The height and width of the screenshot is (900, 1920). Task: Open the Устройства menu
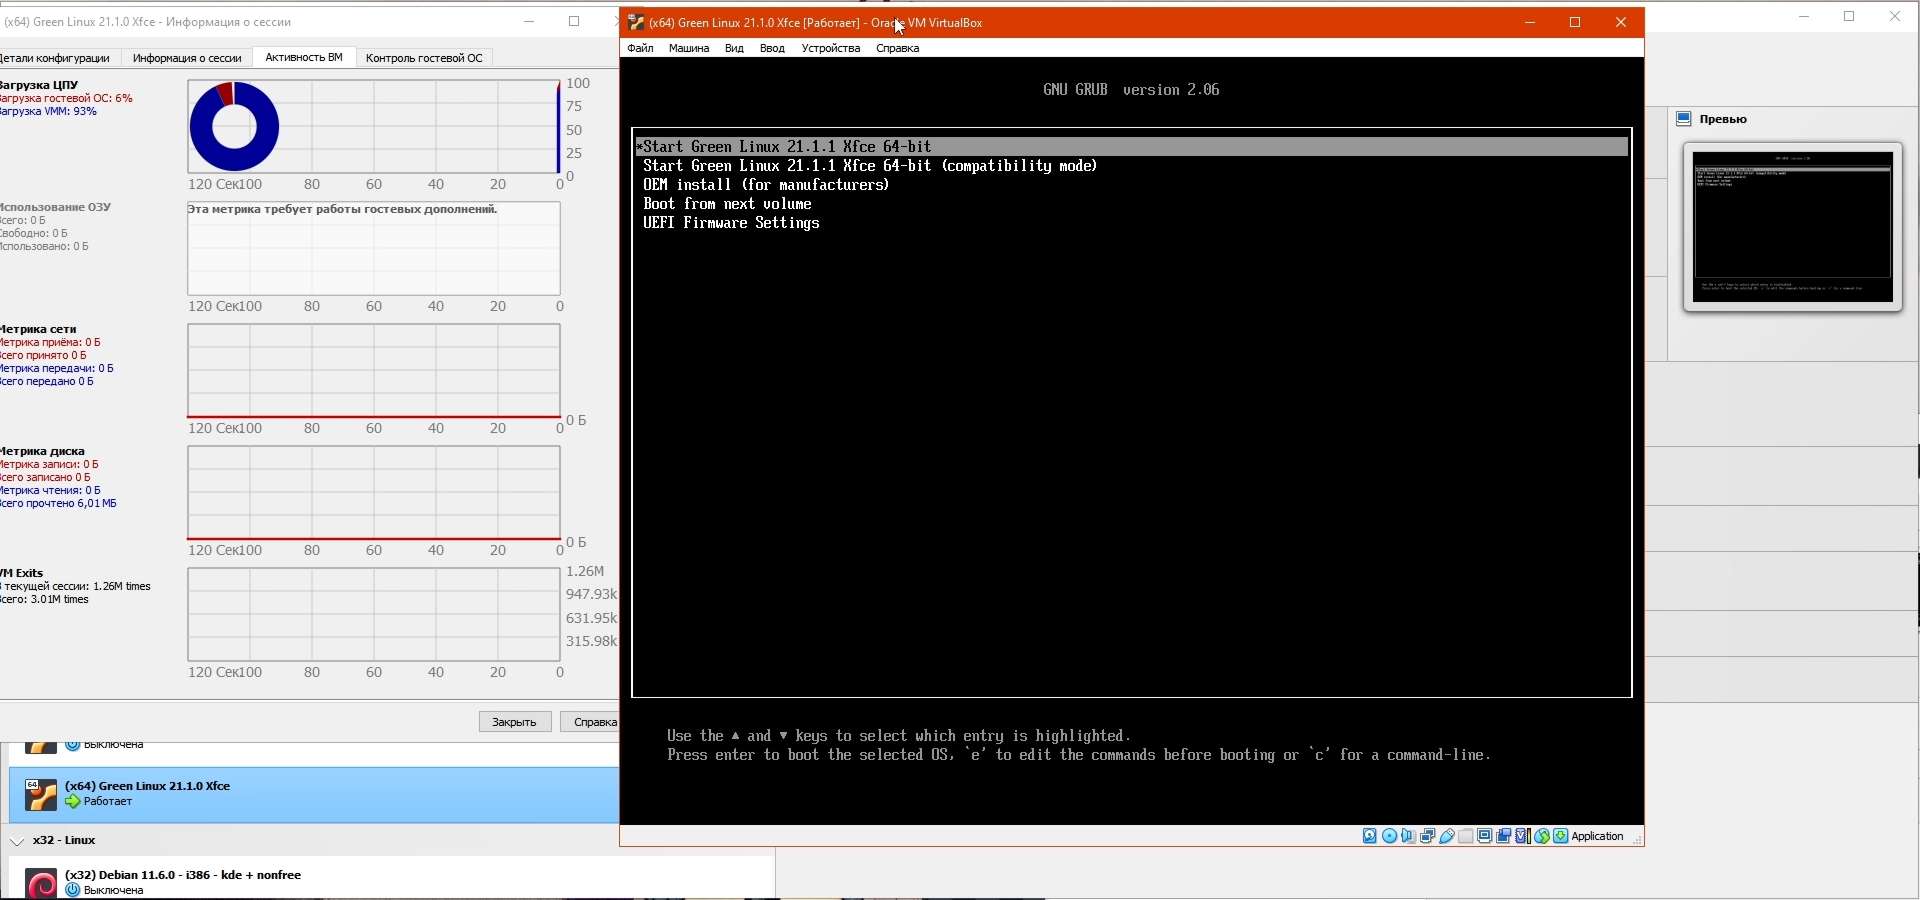tap(831, 48)
